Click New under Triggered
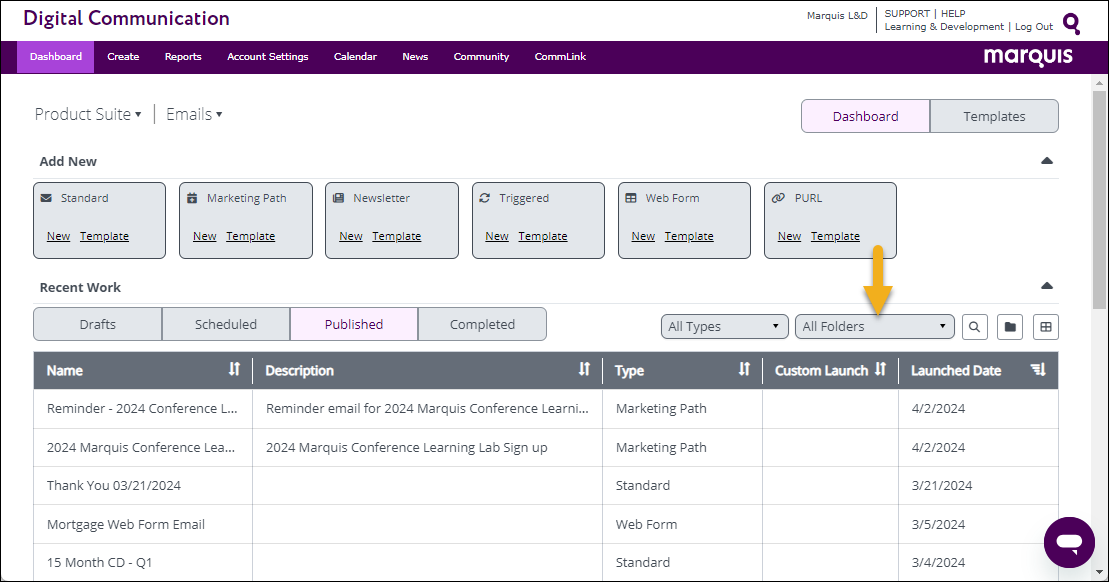Screen dimensions: 1109x582 point(497,236)
